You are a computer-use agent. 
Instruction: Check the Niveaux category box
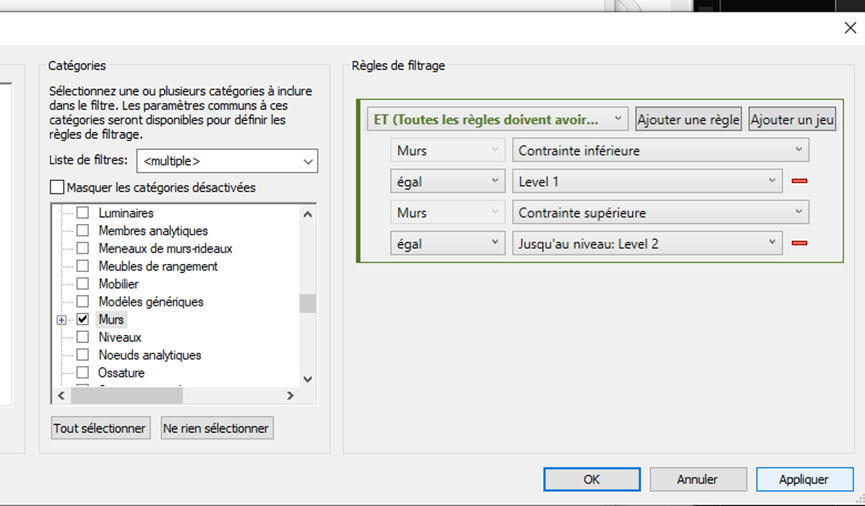83,338
